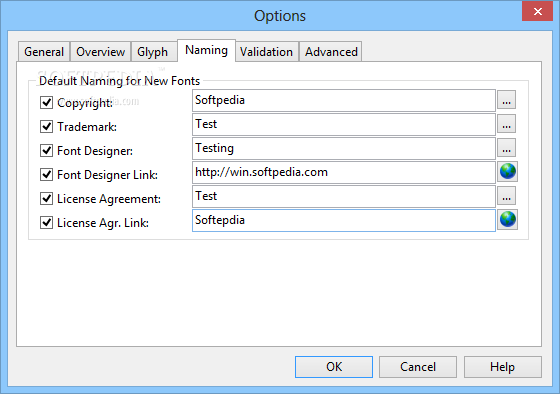560x394 pixels.
Task: Click ellipsis button next to Copyright field
Action: (x=506, y=100)
